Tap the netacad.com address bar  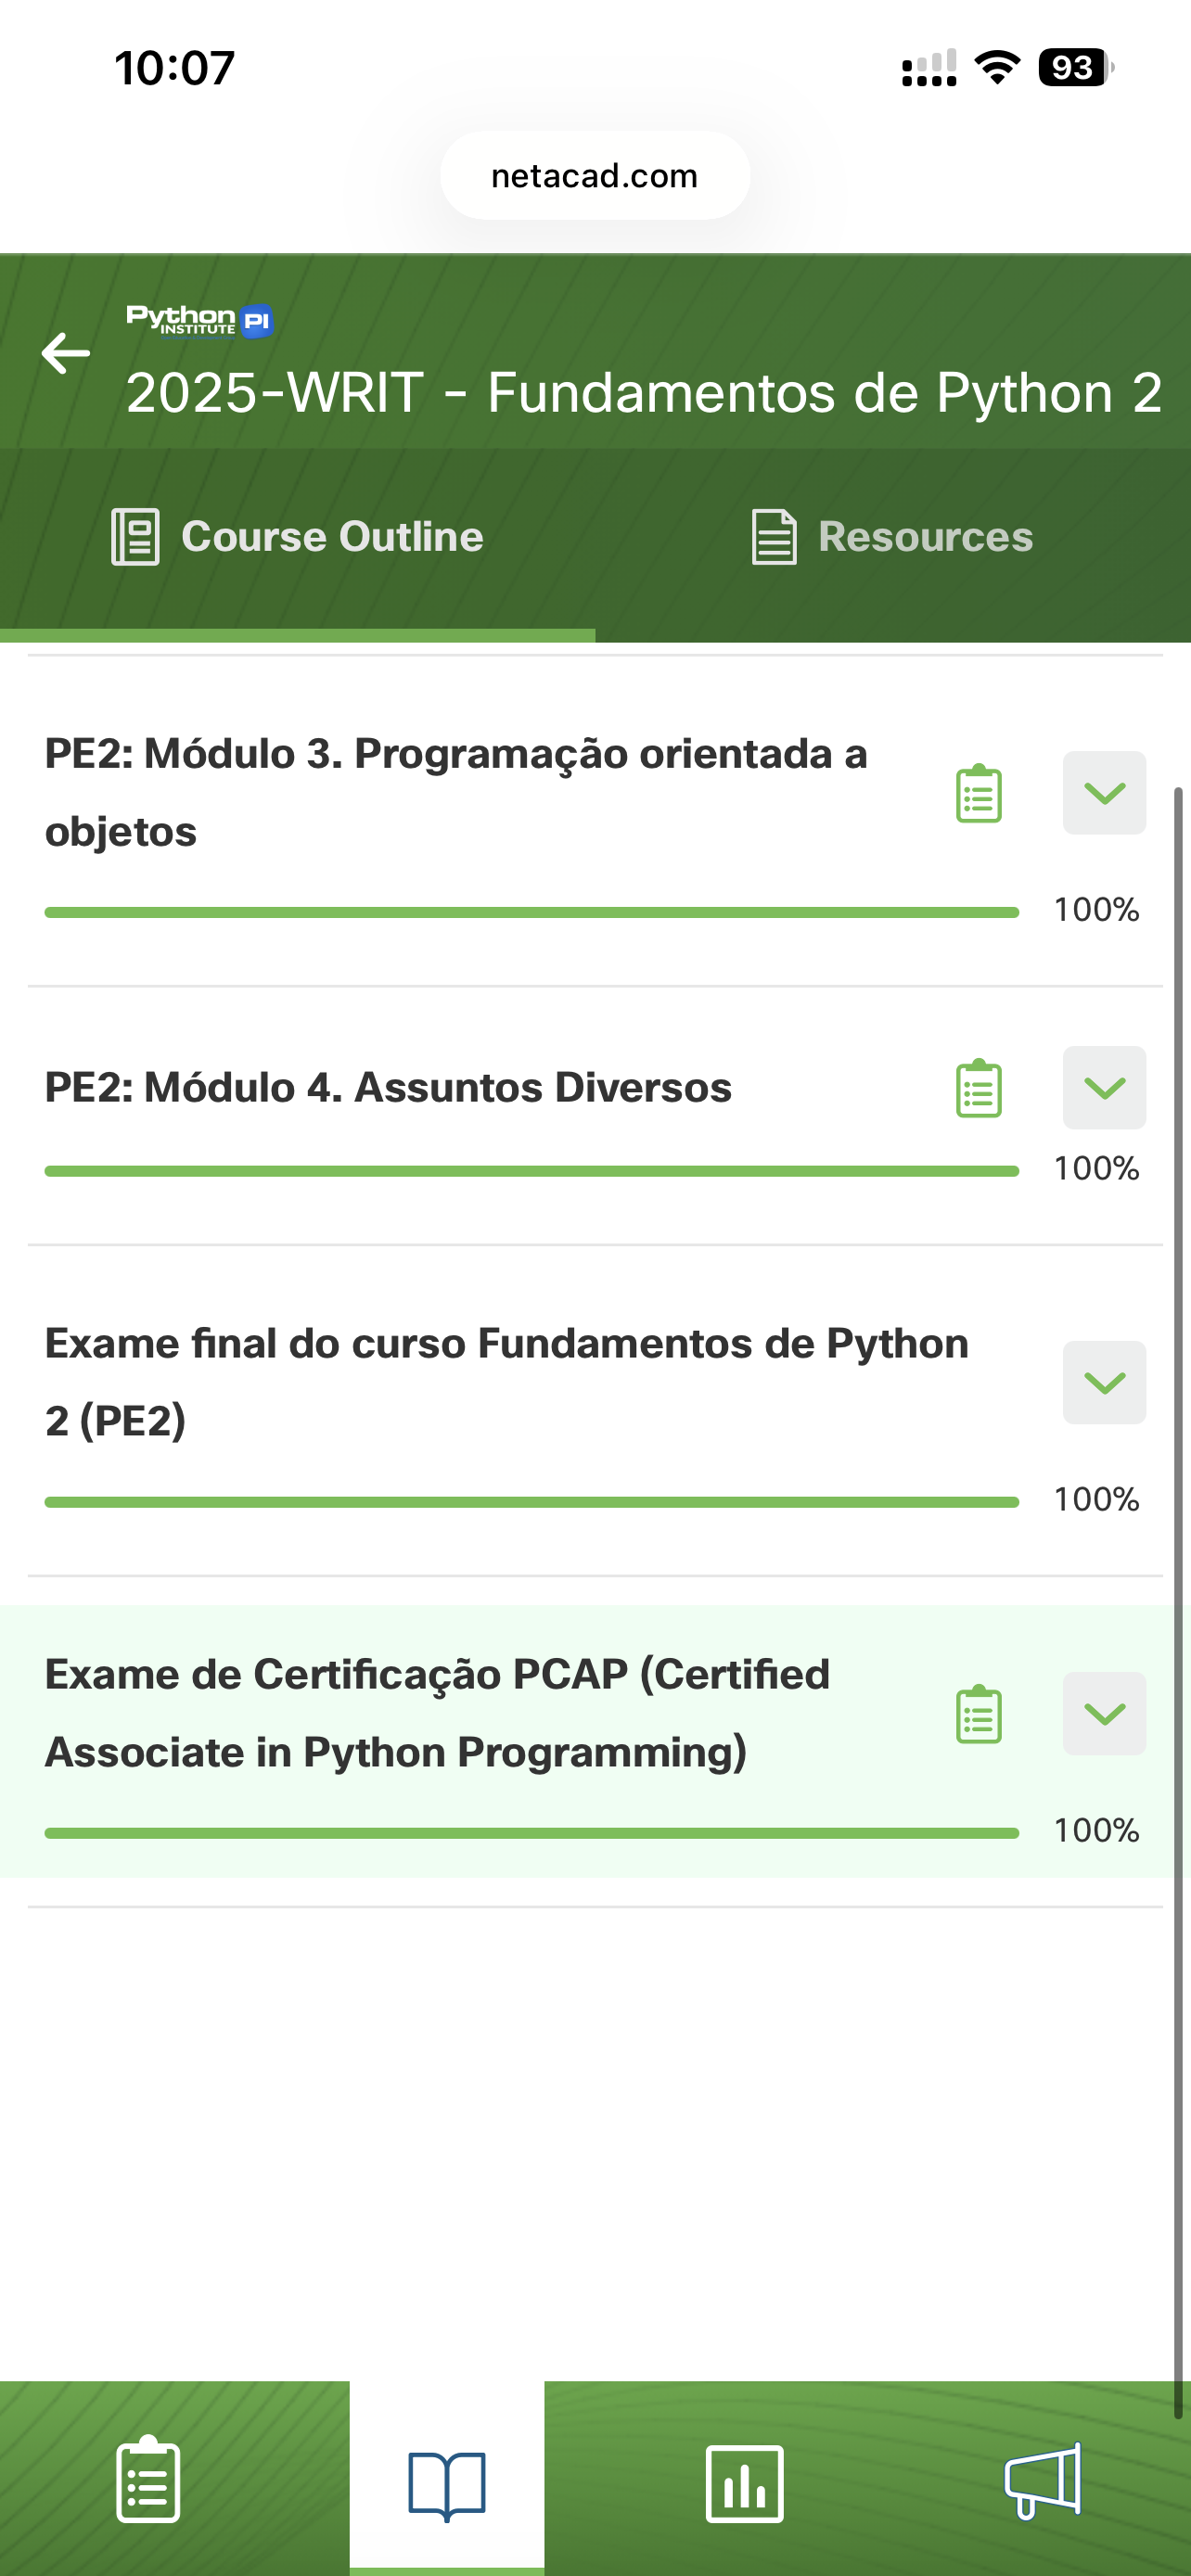coord(595,176)
